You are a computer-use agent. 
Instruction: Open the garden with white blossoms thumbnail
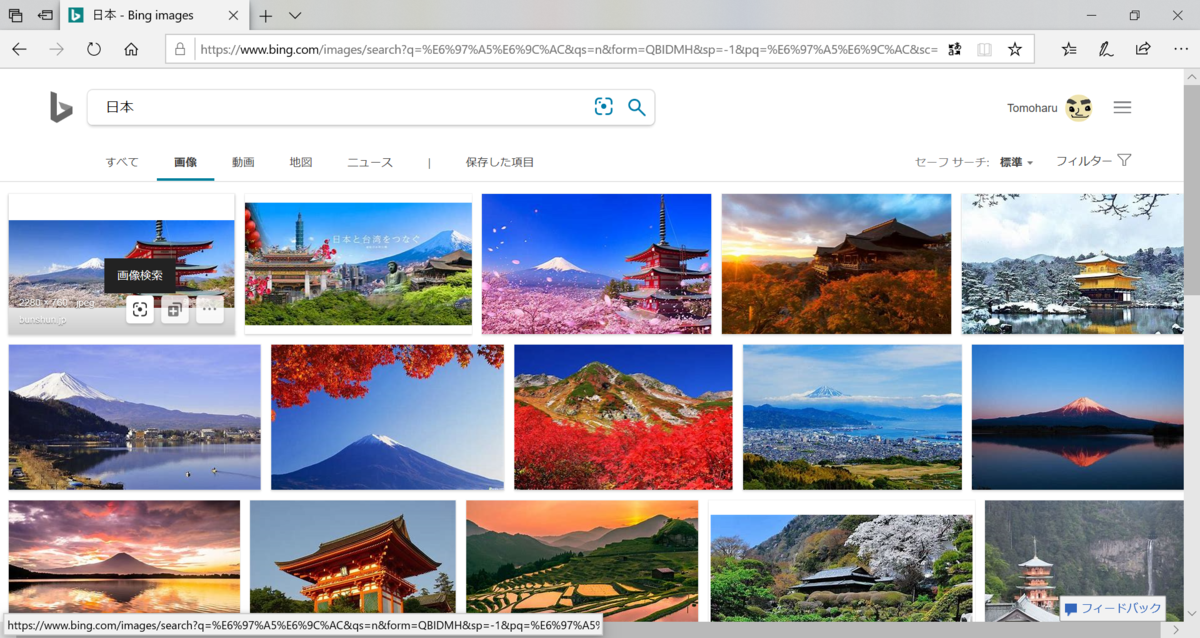(x=841, y=565)
